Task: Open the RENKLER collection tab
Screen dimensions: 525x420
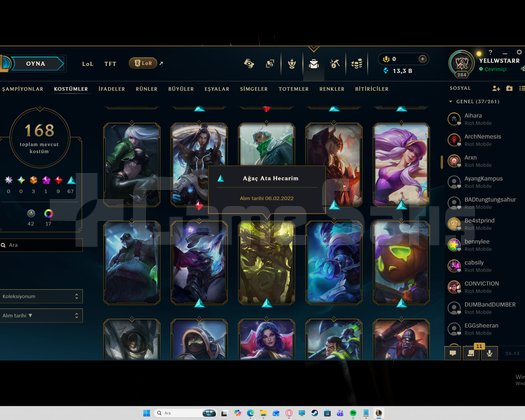Action: click(331, 89)
